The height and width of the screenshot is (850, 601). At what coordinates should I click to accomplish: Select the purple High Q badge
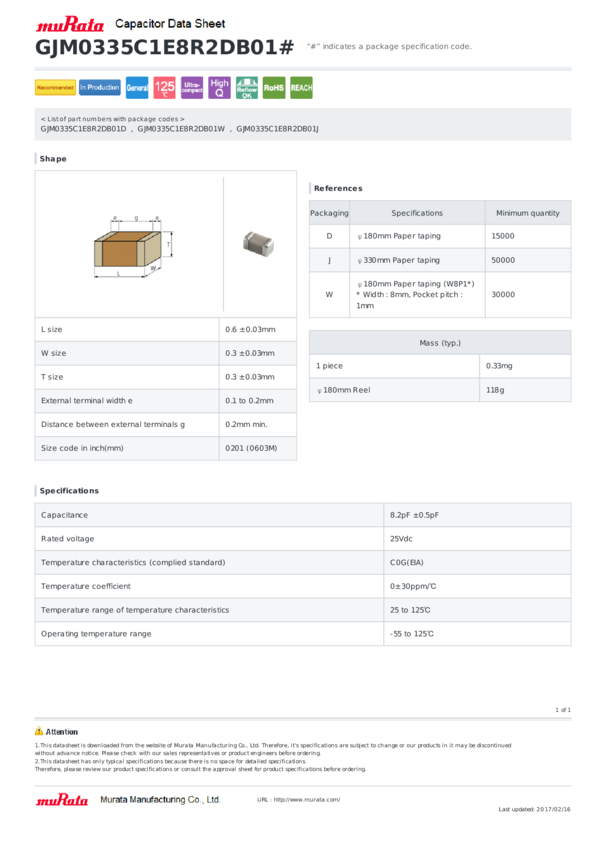pos(219,87)
